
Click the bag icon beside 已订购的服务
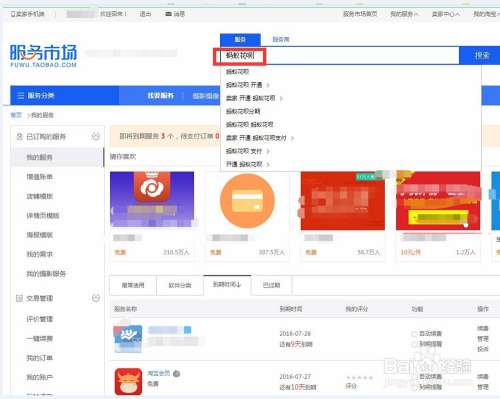(19, 136)
